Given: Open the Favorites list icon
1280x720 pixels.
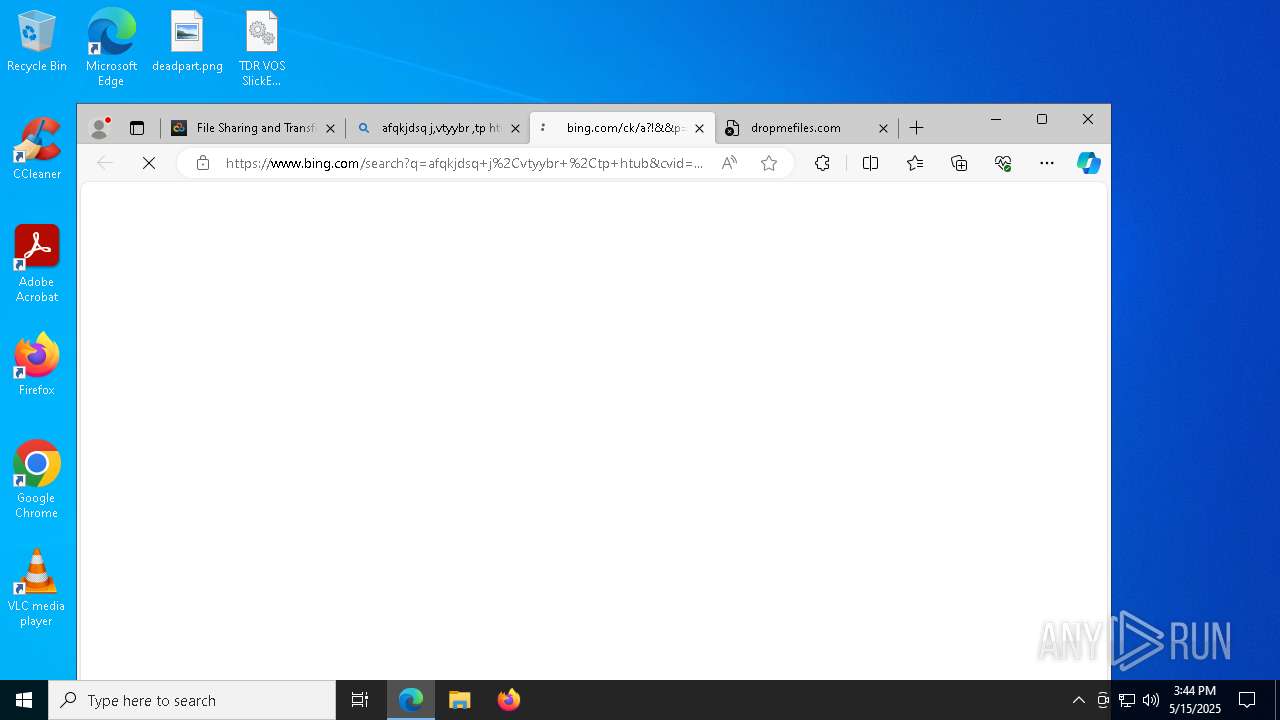Looking at the screenshot, I should tap(915, 163).
